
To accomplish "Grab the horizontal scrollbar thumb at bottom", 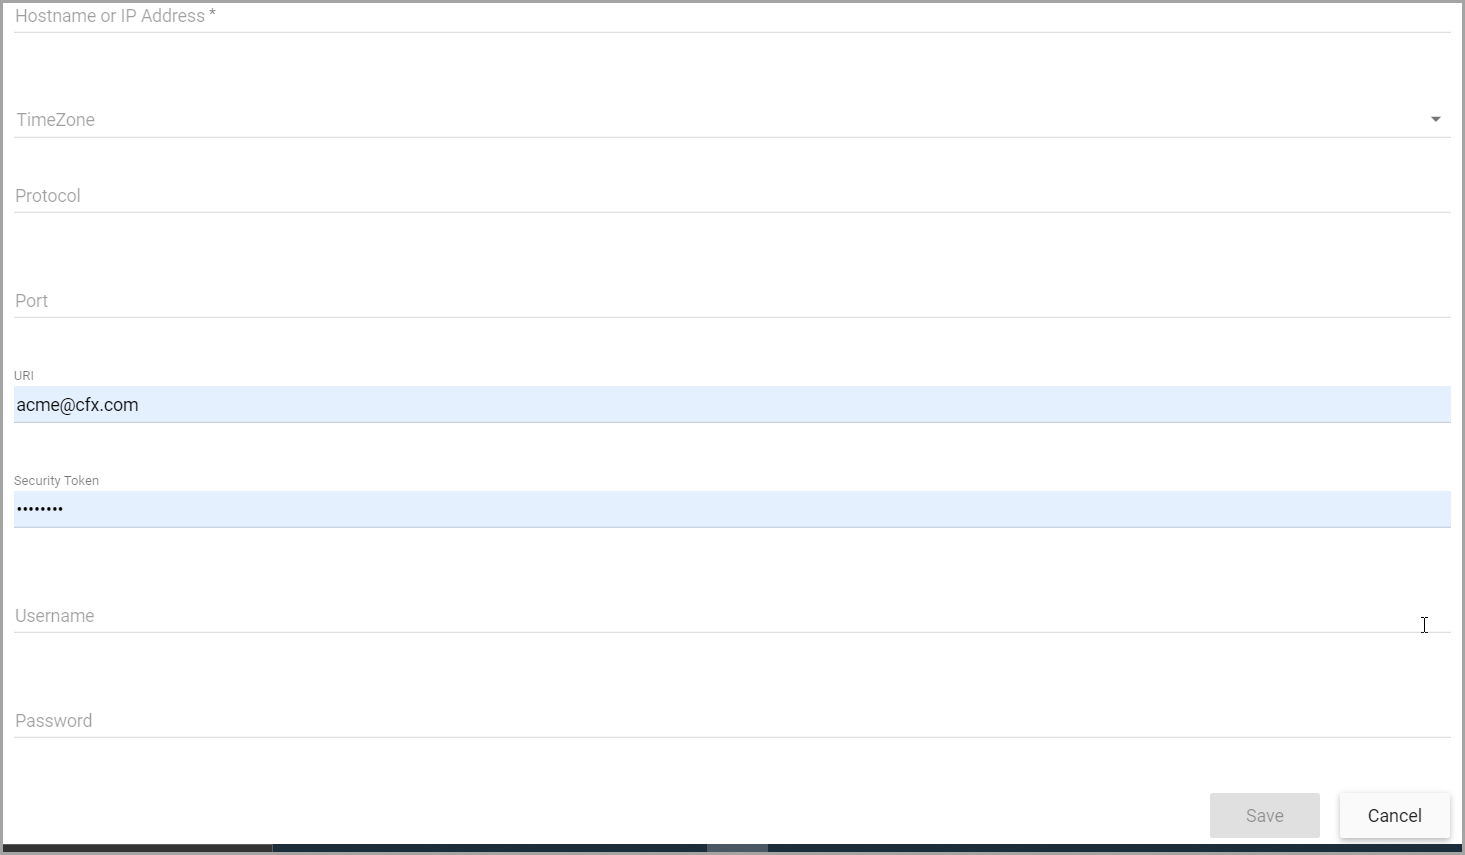I will [x=737, y=848].
